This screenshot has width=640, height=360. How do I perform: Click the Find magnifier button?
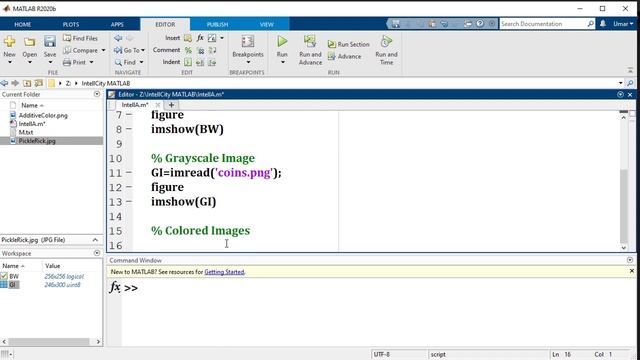126,62
